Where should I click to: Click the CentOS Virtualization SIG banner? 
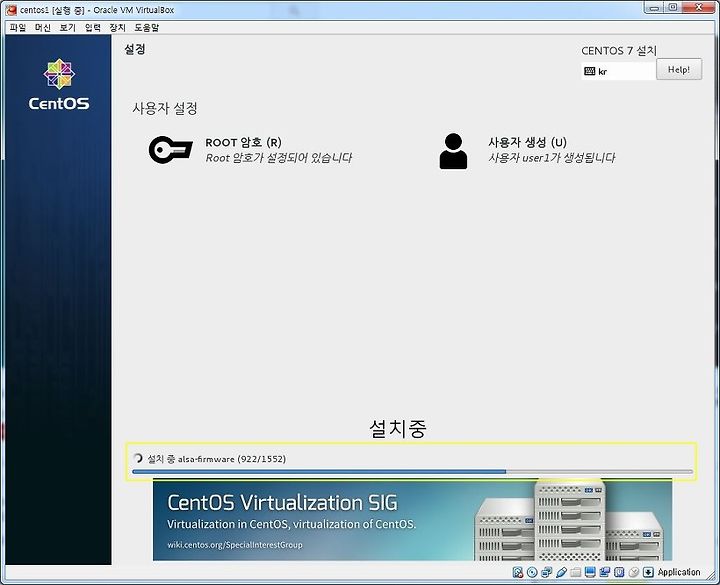point(412,520)
